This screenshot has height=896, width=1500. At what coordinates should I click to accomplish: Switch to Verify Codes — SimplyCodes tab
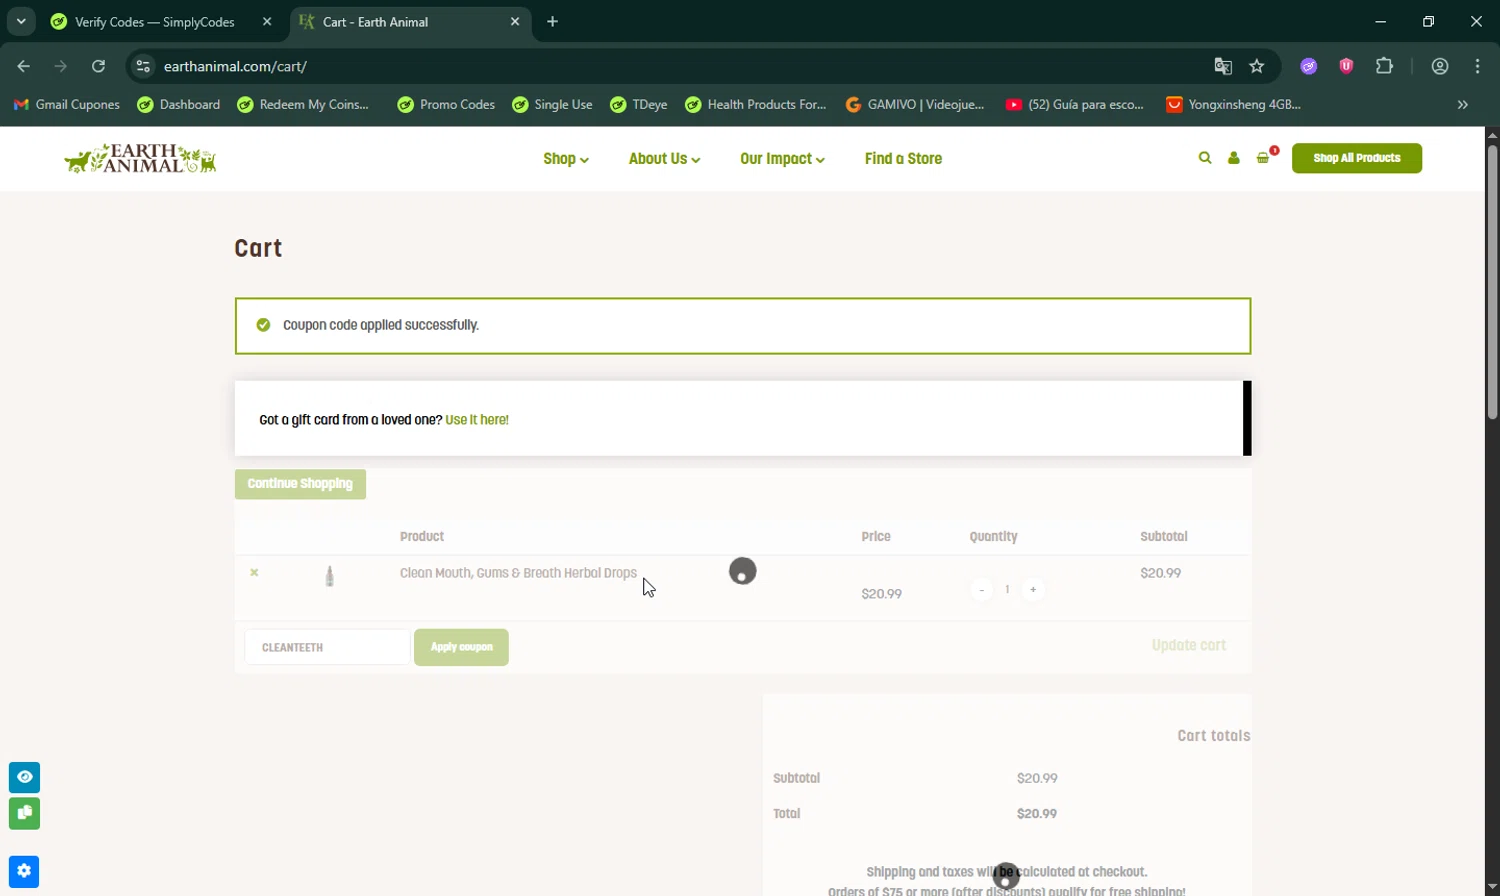click(x=154, y=21)
